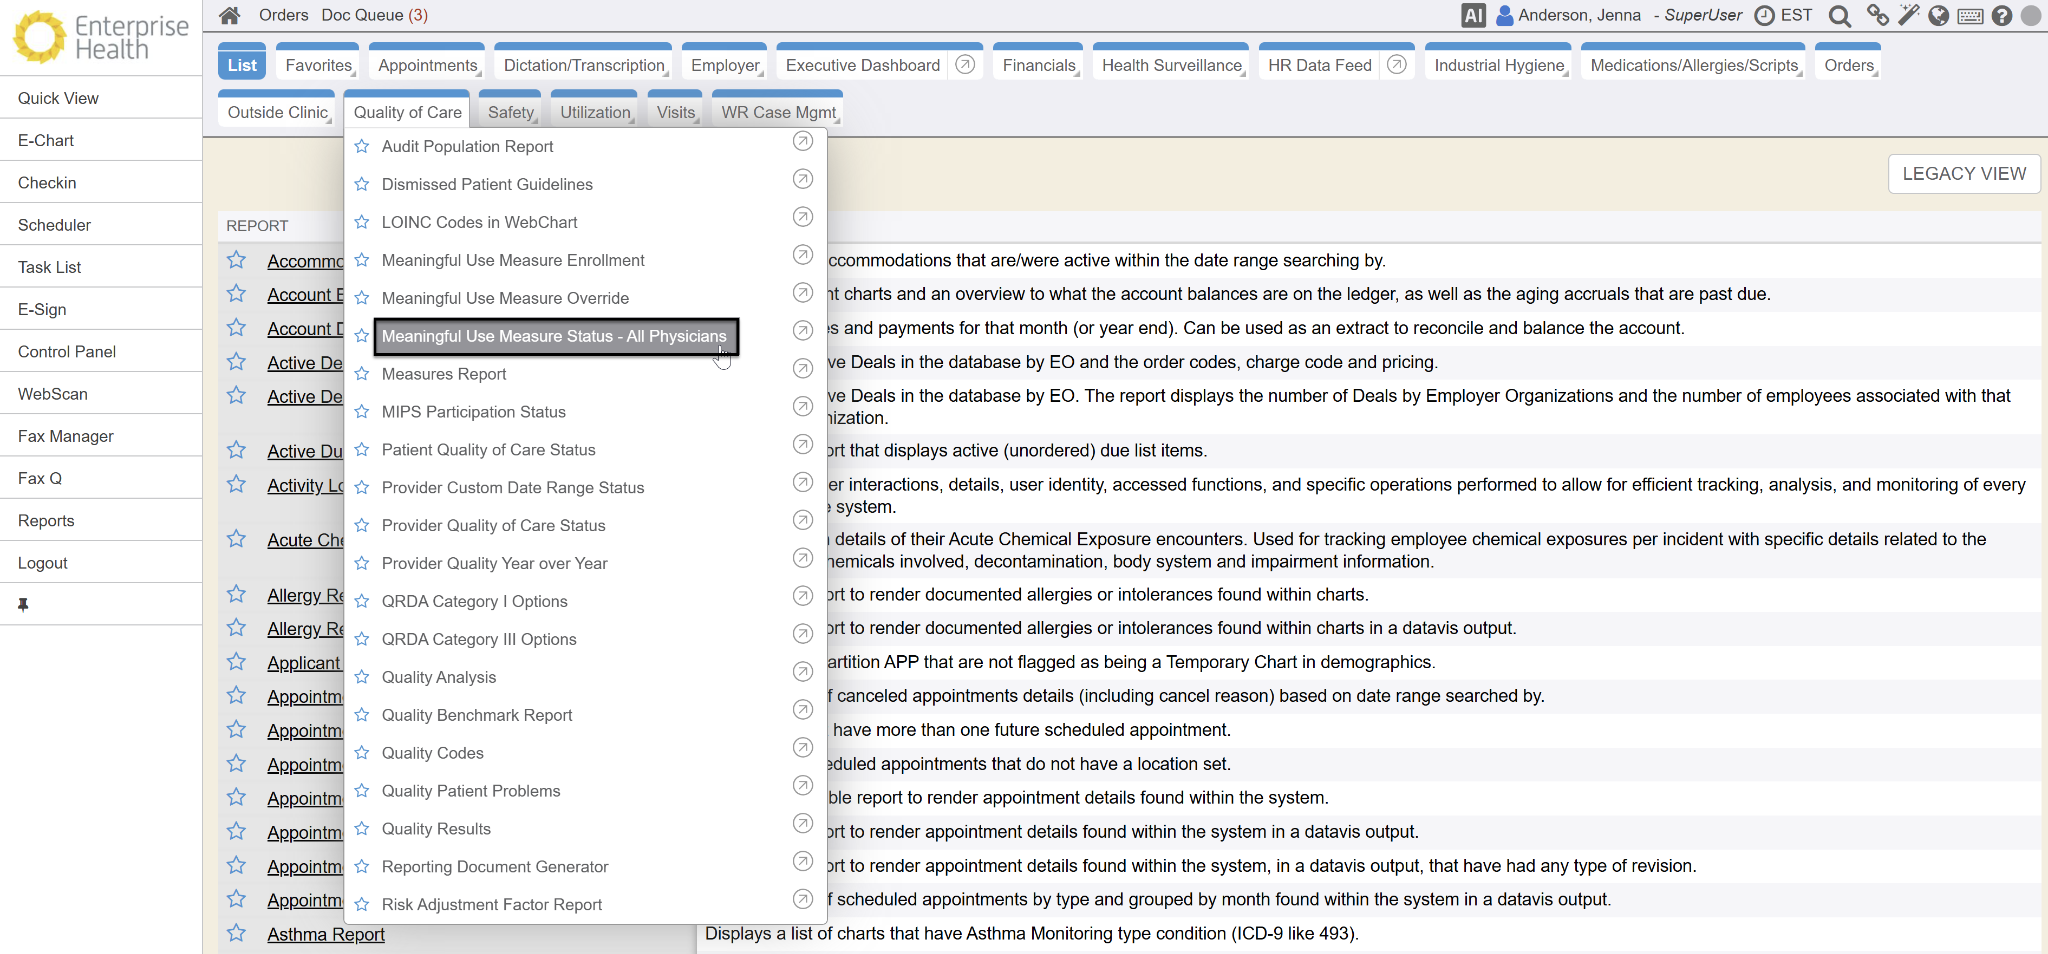Click the home icon in top bar
2048x954 pixels.
230,15
